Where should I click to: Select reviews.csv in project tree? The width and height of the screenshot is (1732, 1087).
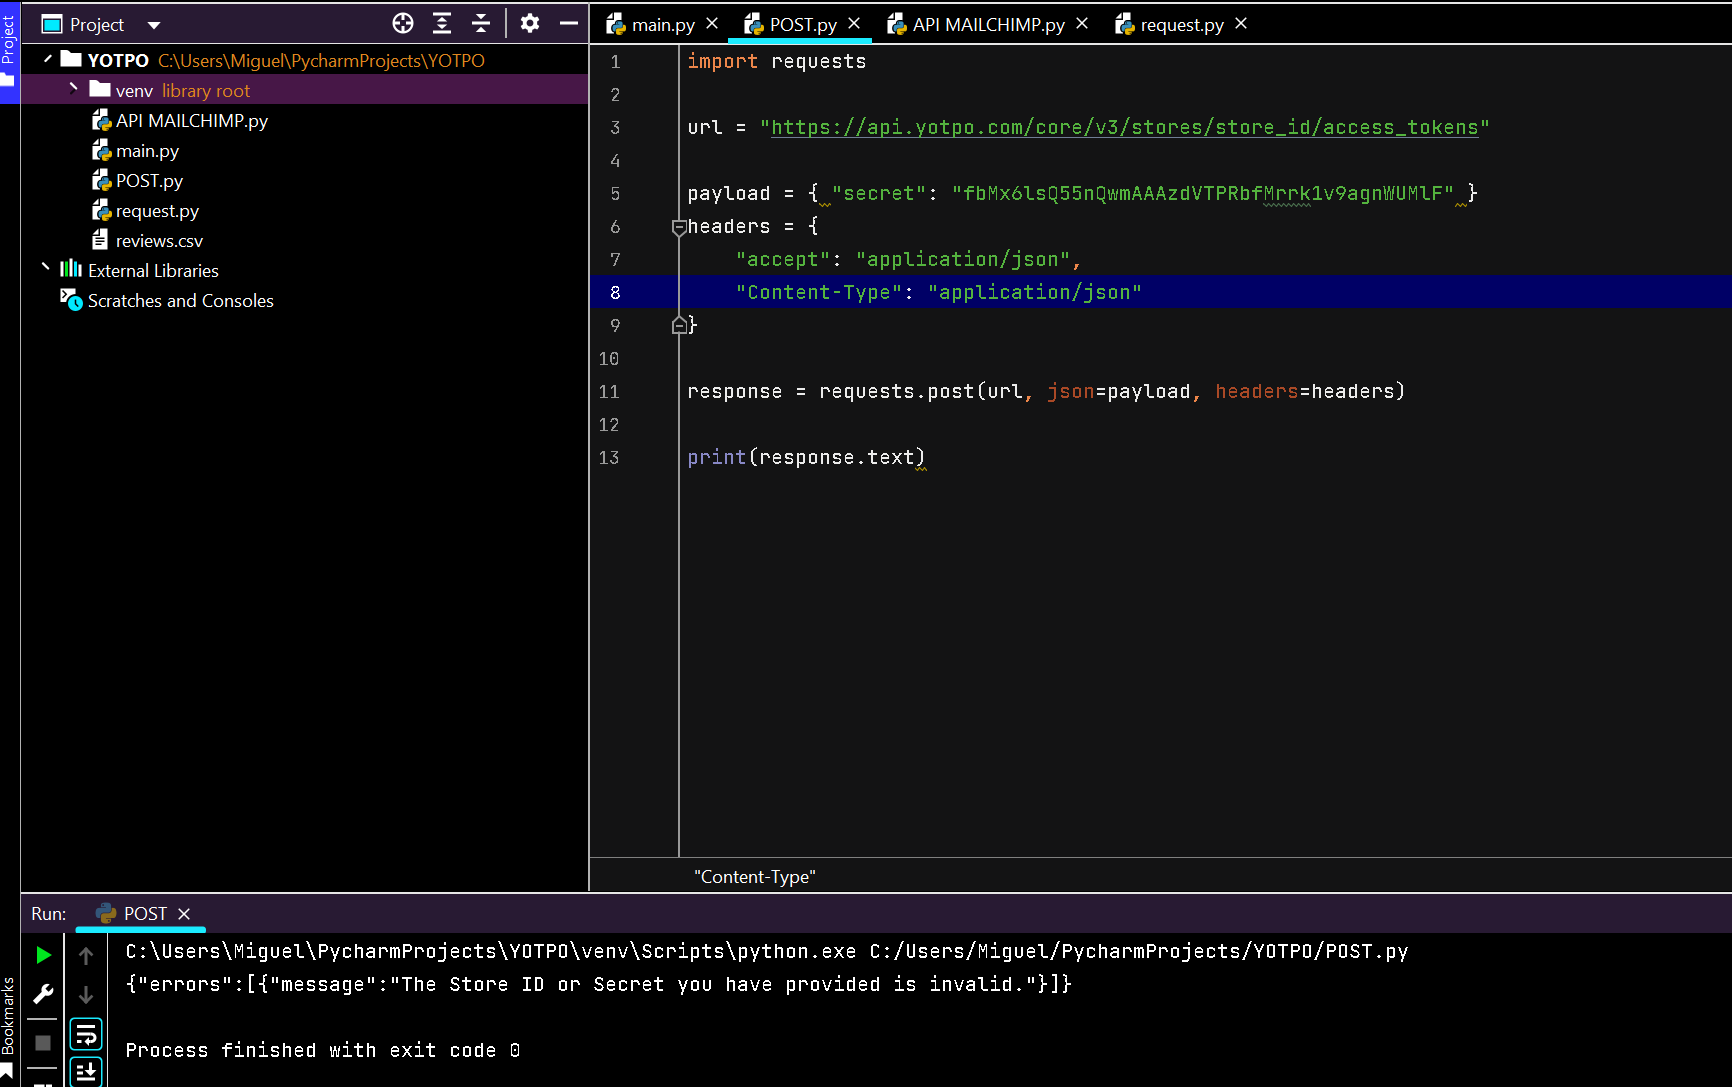click(148, 241)
